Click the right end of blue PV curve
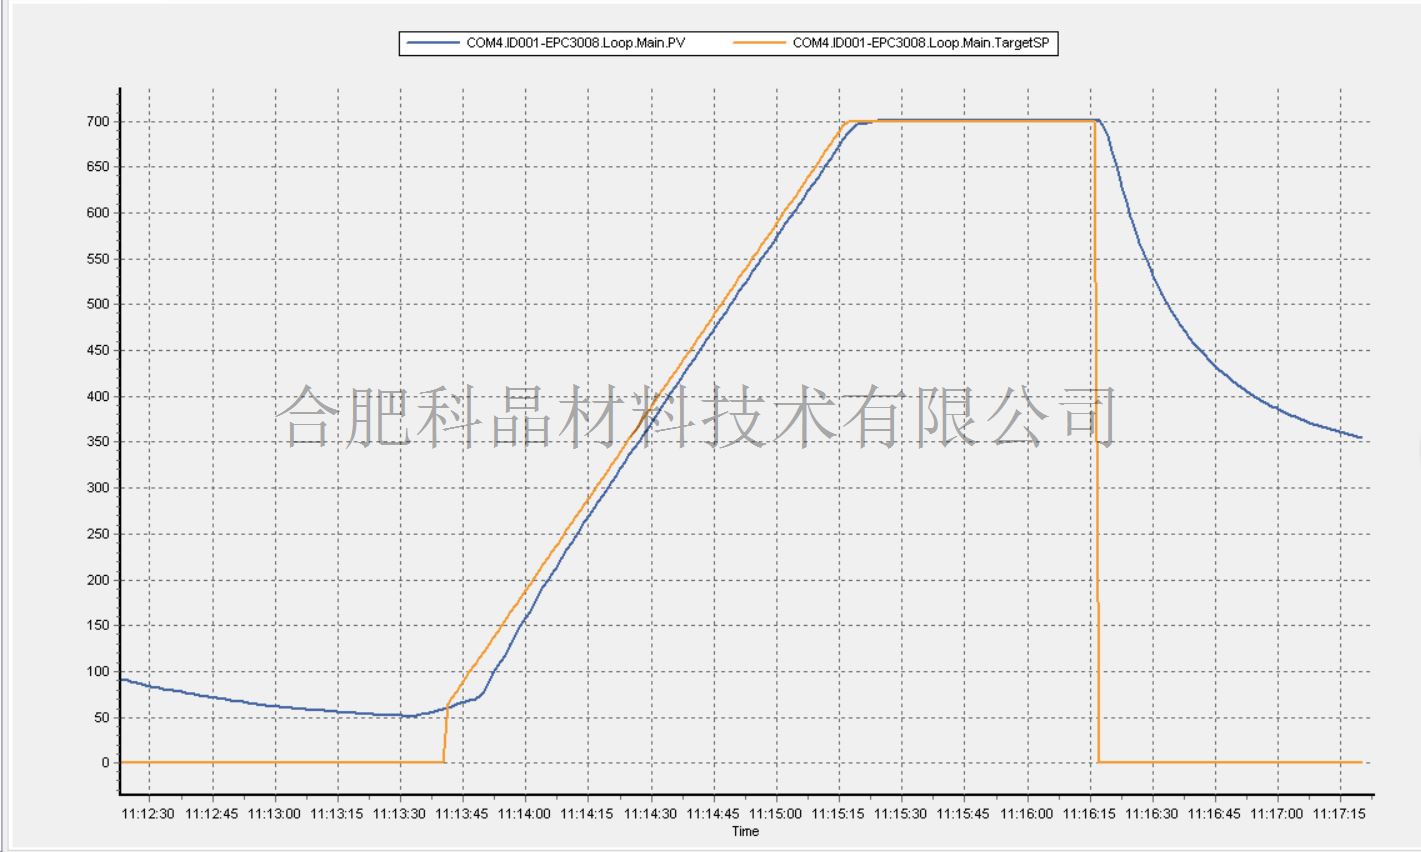Image resolution: width=1421 pixels, height=852 pixels. pos(1360,437)
